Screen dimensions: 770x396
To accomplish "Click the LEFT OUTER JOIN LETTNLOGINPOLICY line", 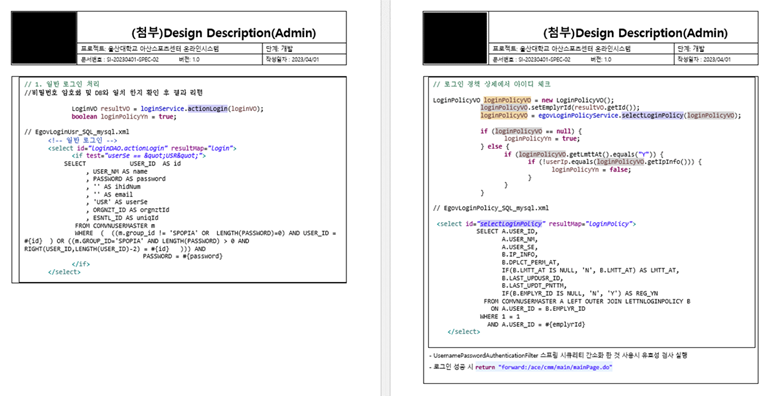I will point(587,301).
